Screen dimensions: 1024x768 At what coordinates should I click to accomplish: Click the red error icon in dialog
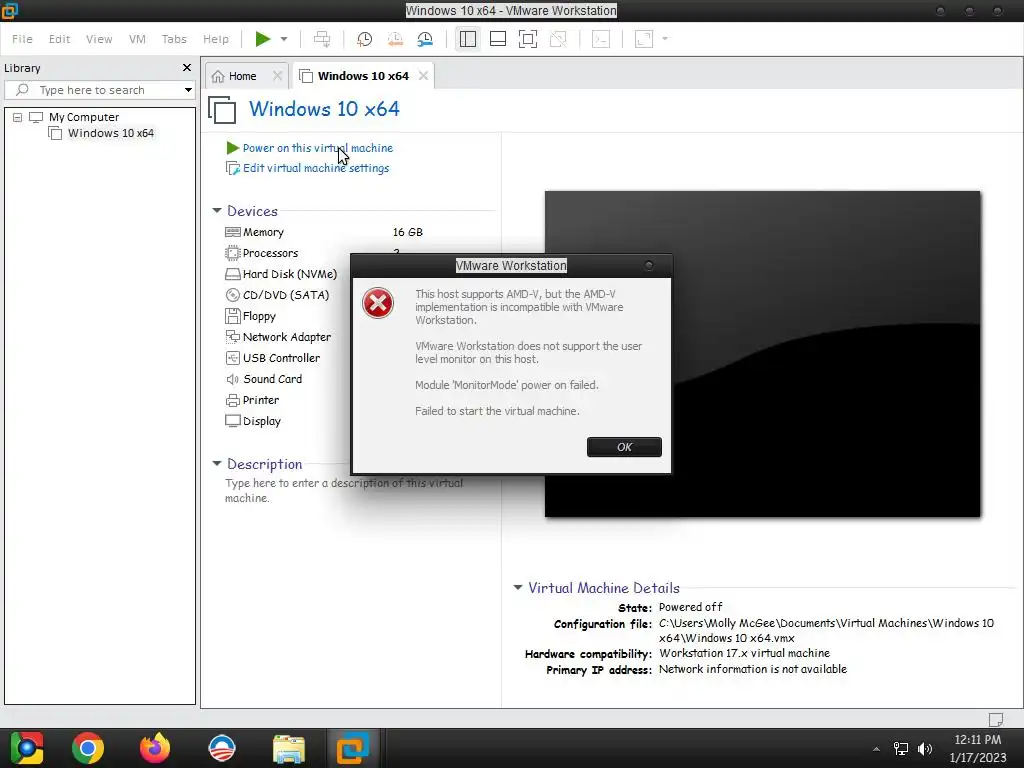(378, 303)
